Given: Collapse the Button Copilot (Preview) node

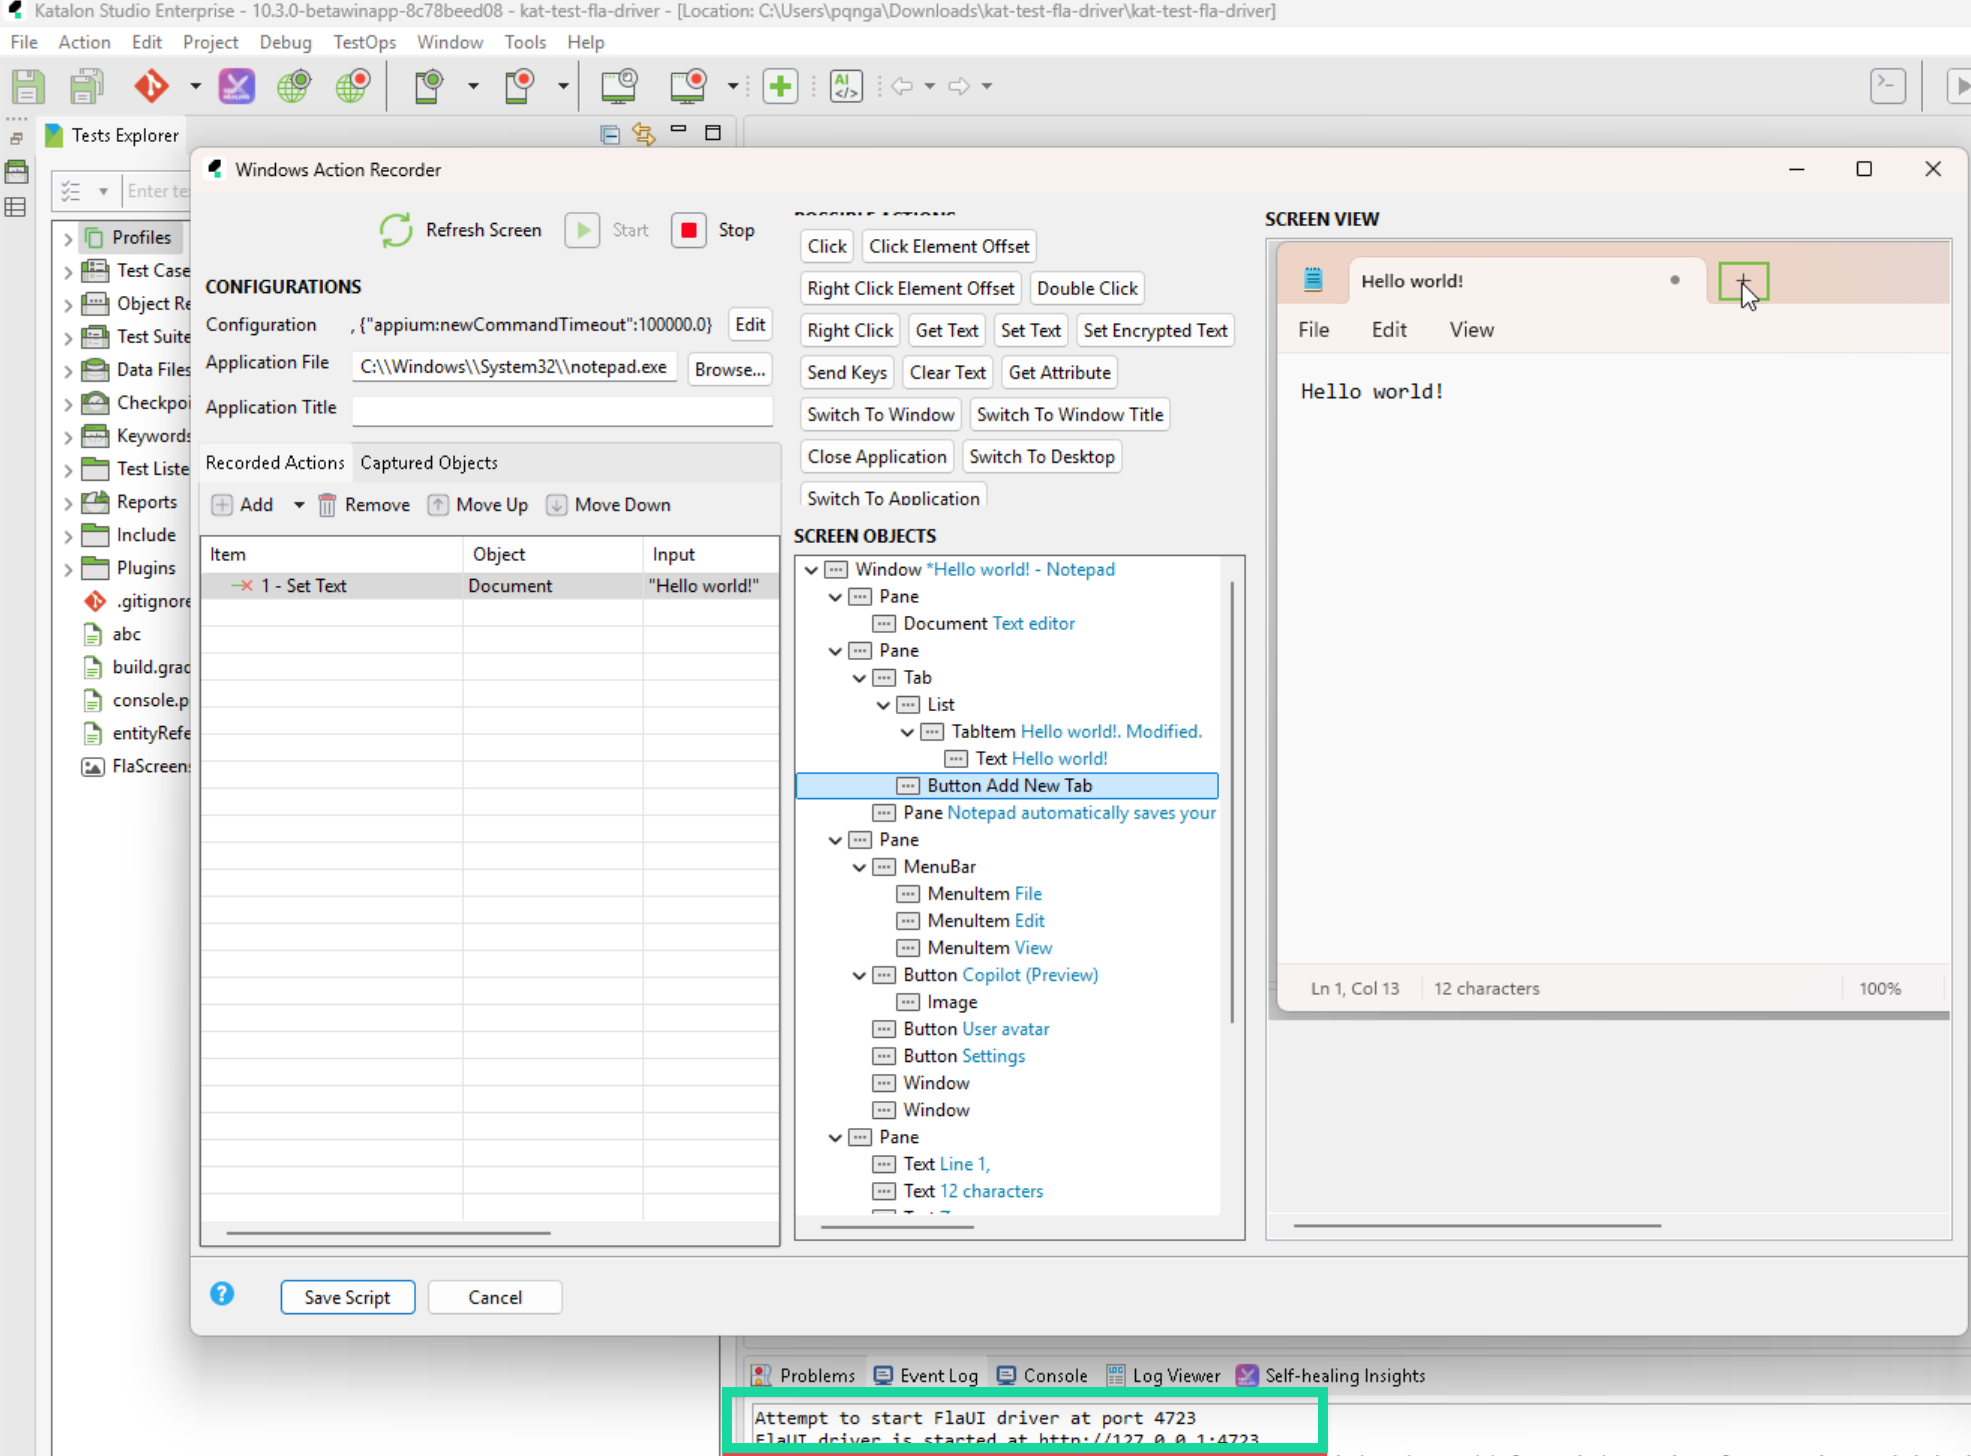Looking at the screenshot, I should pyautogui.click(x=860, y=975).
